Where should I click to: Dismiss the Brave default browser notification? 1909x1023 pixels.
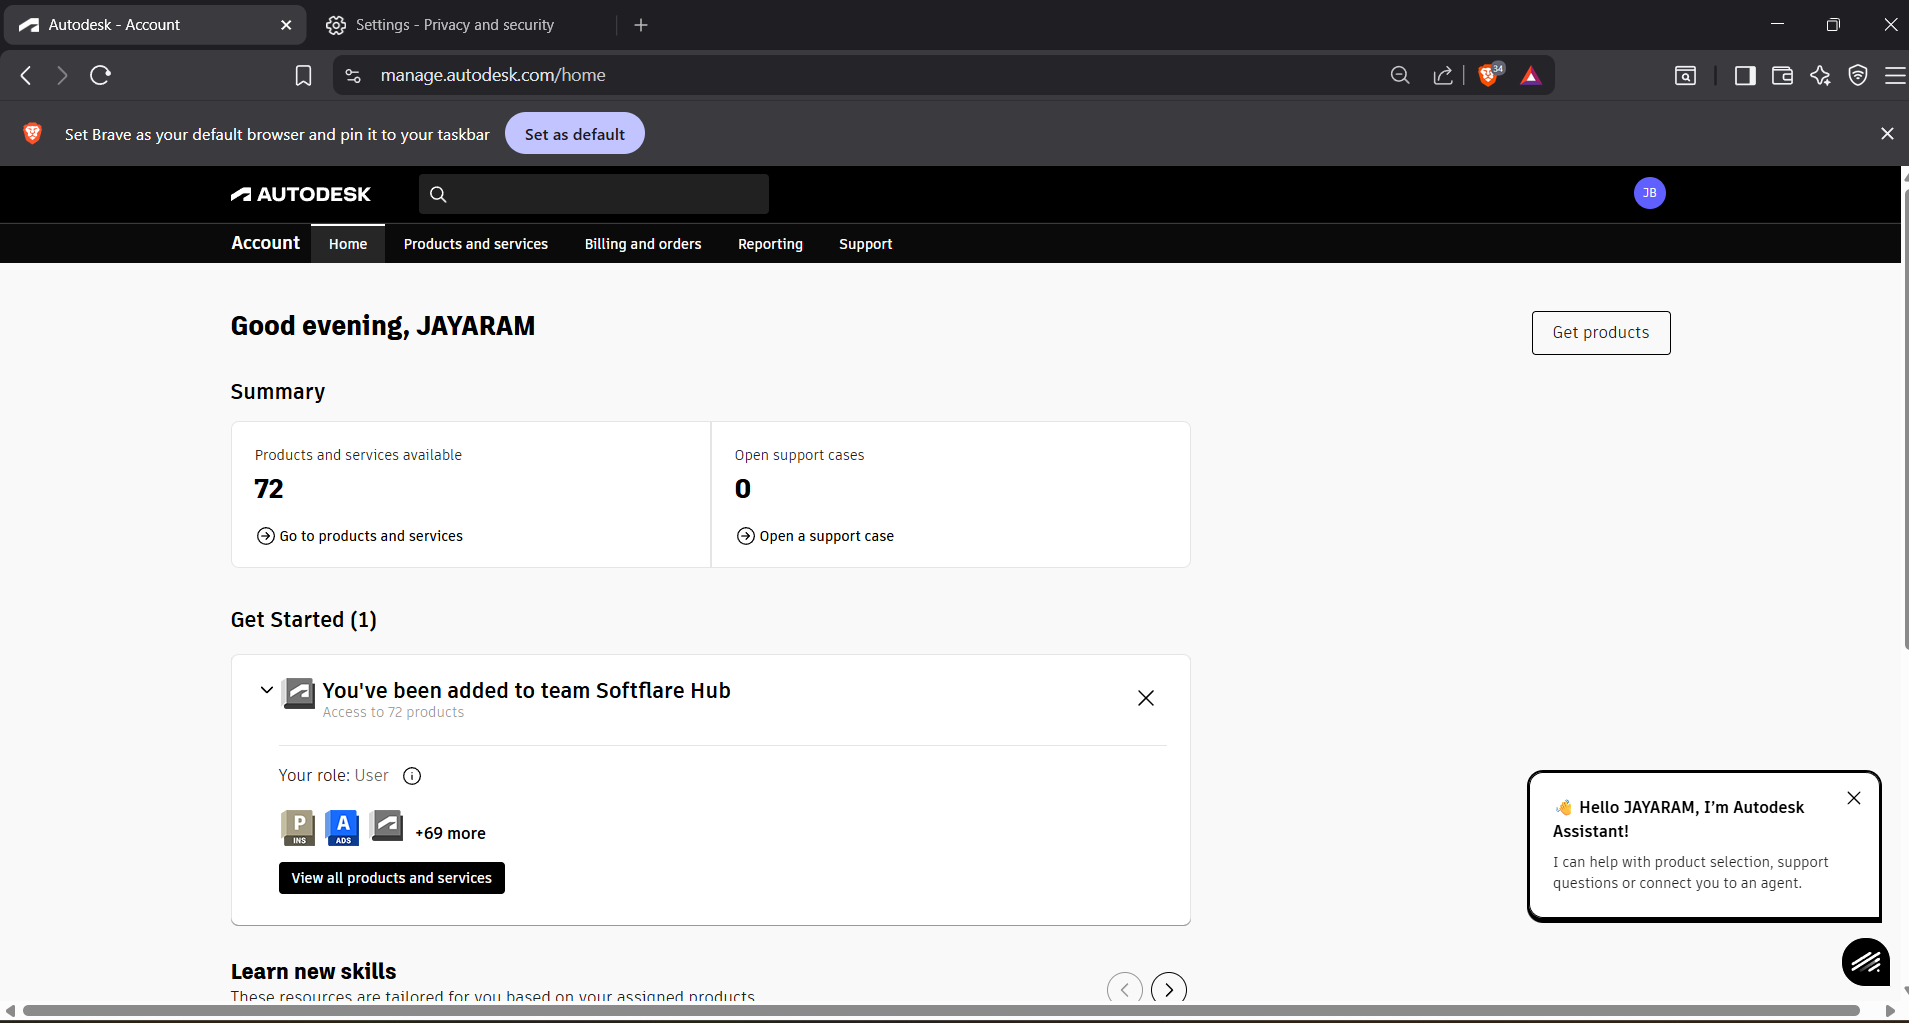coord(1887,133)
